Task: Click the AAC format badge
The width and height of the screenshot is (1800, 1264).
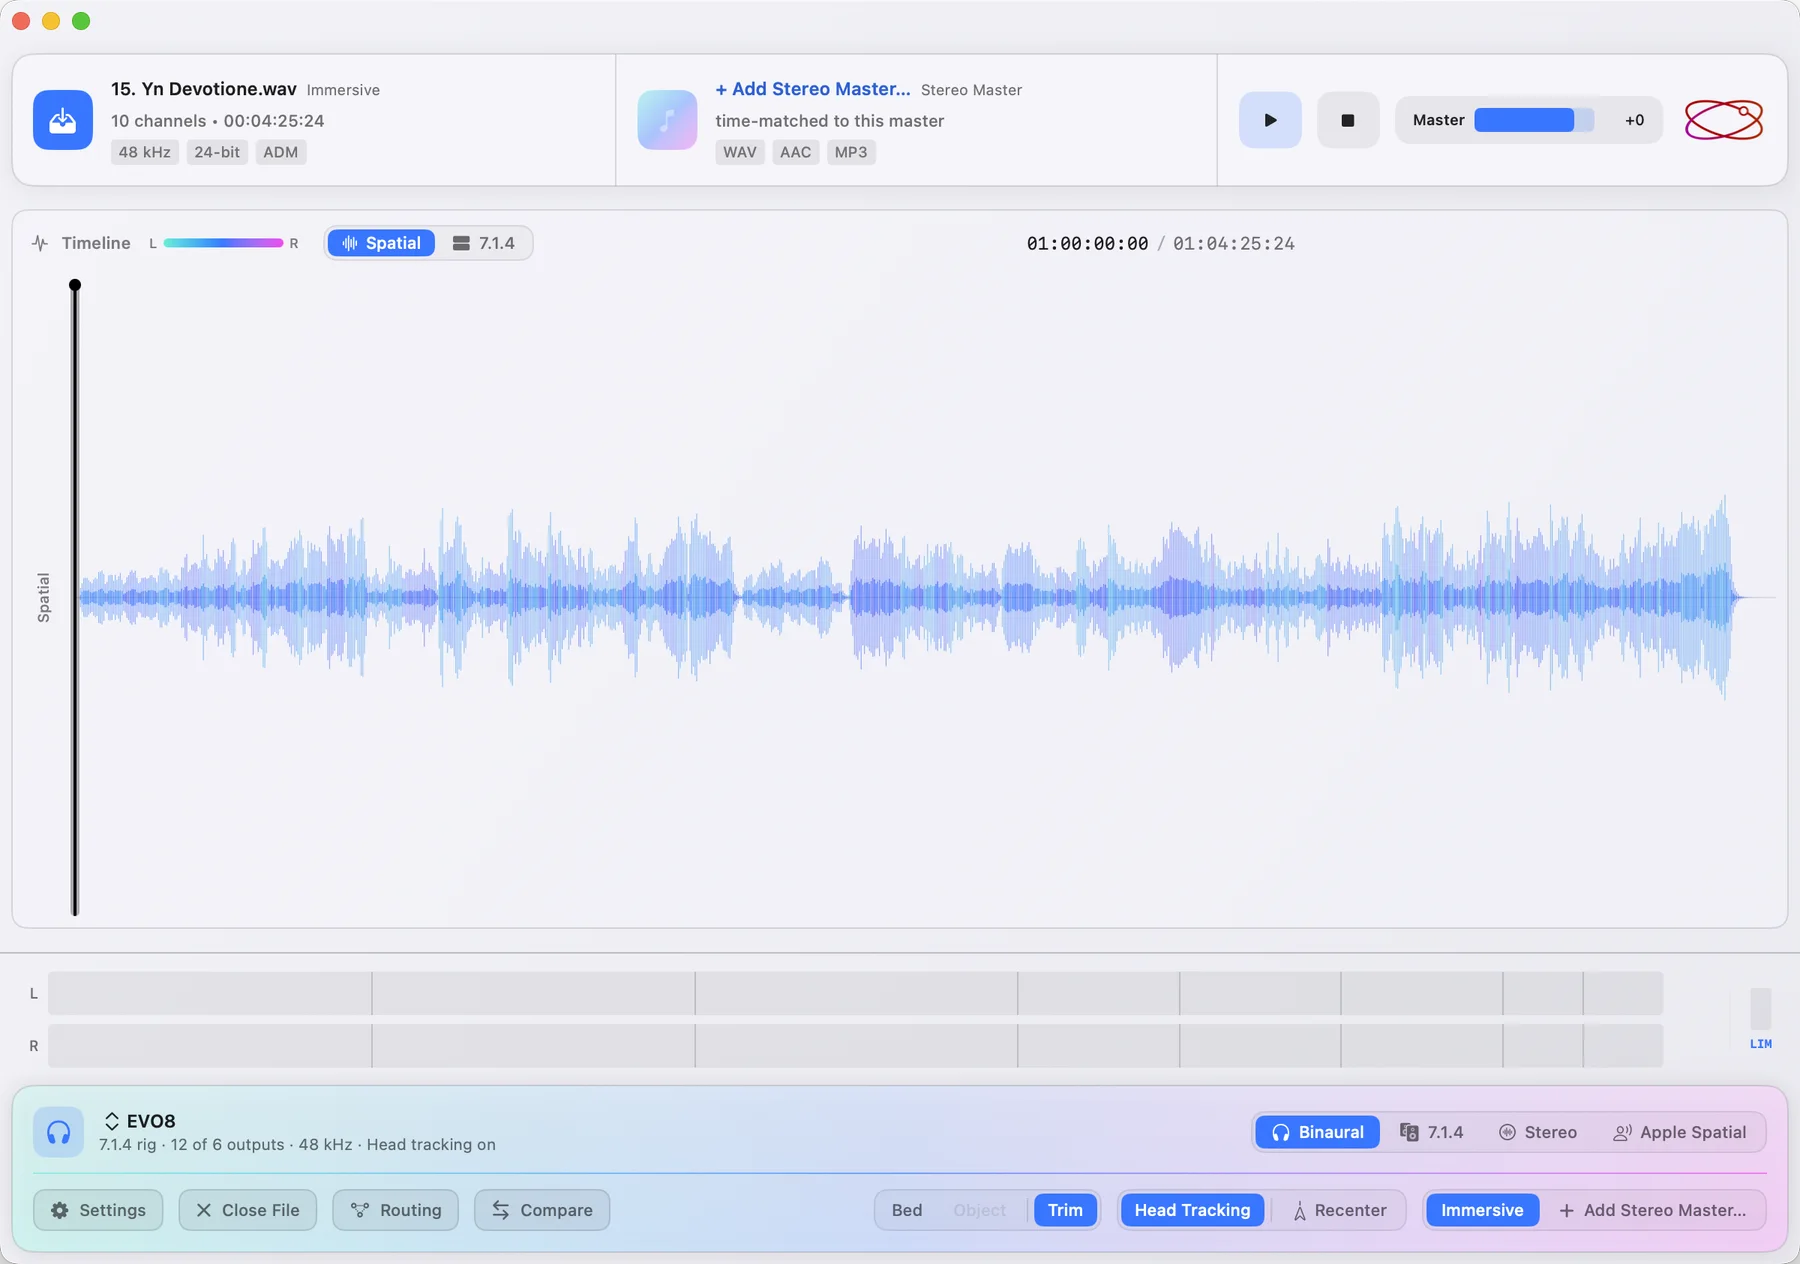Action: pos(796,152)
